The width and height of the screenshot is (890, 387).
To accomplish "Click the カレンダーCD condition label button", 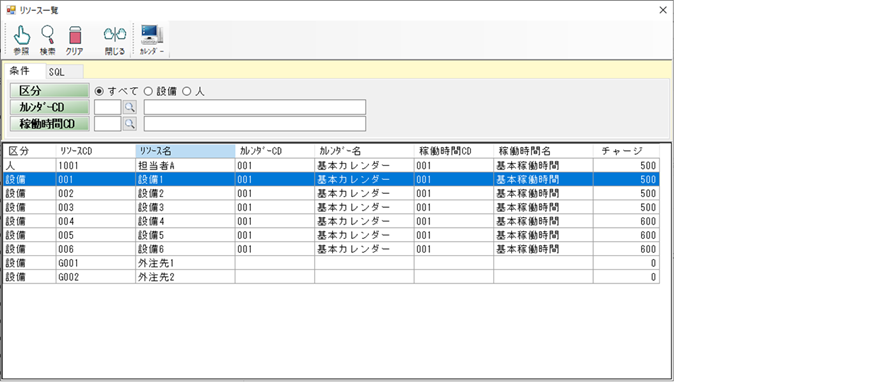I will [x=49, y=107].
